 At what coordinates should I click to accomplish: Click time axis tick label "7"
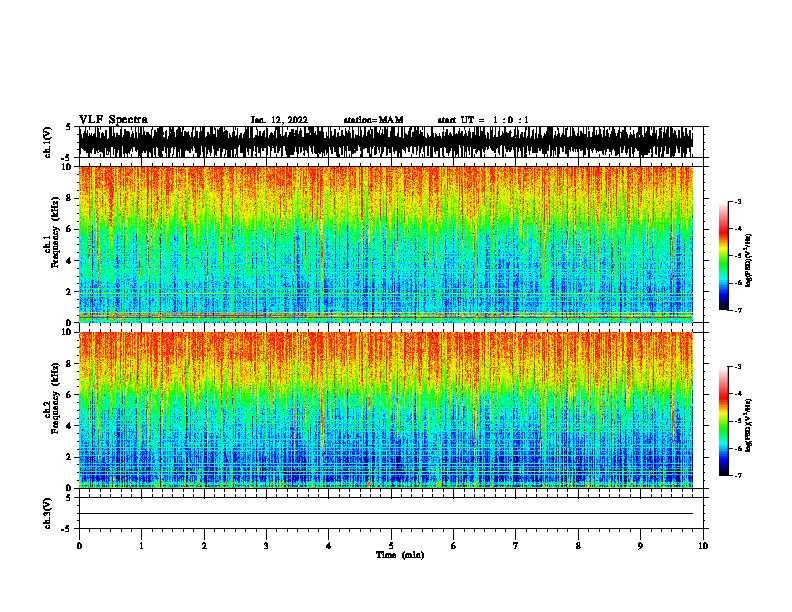[x=516, y=546]
